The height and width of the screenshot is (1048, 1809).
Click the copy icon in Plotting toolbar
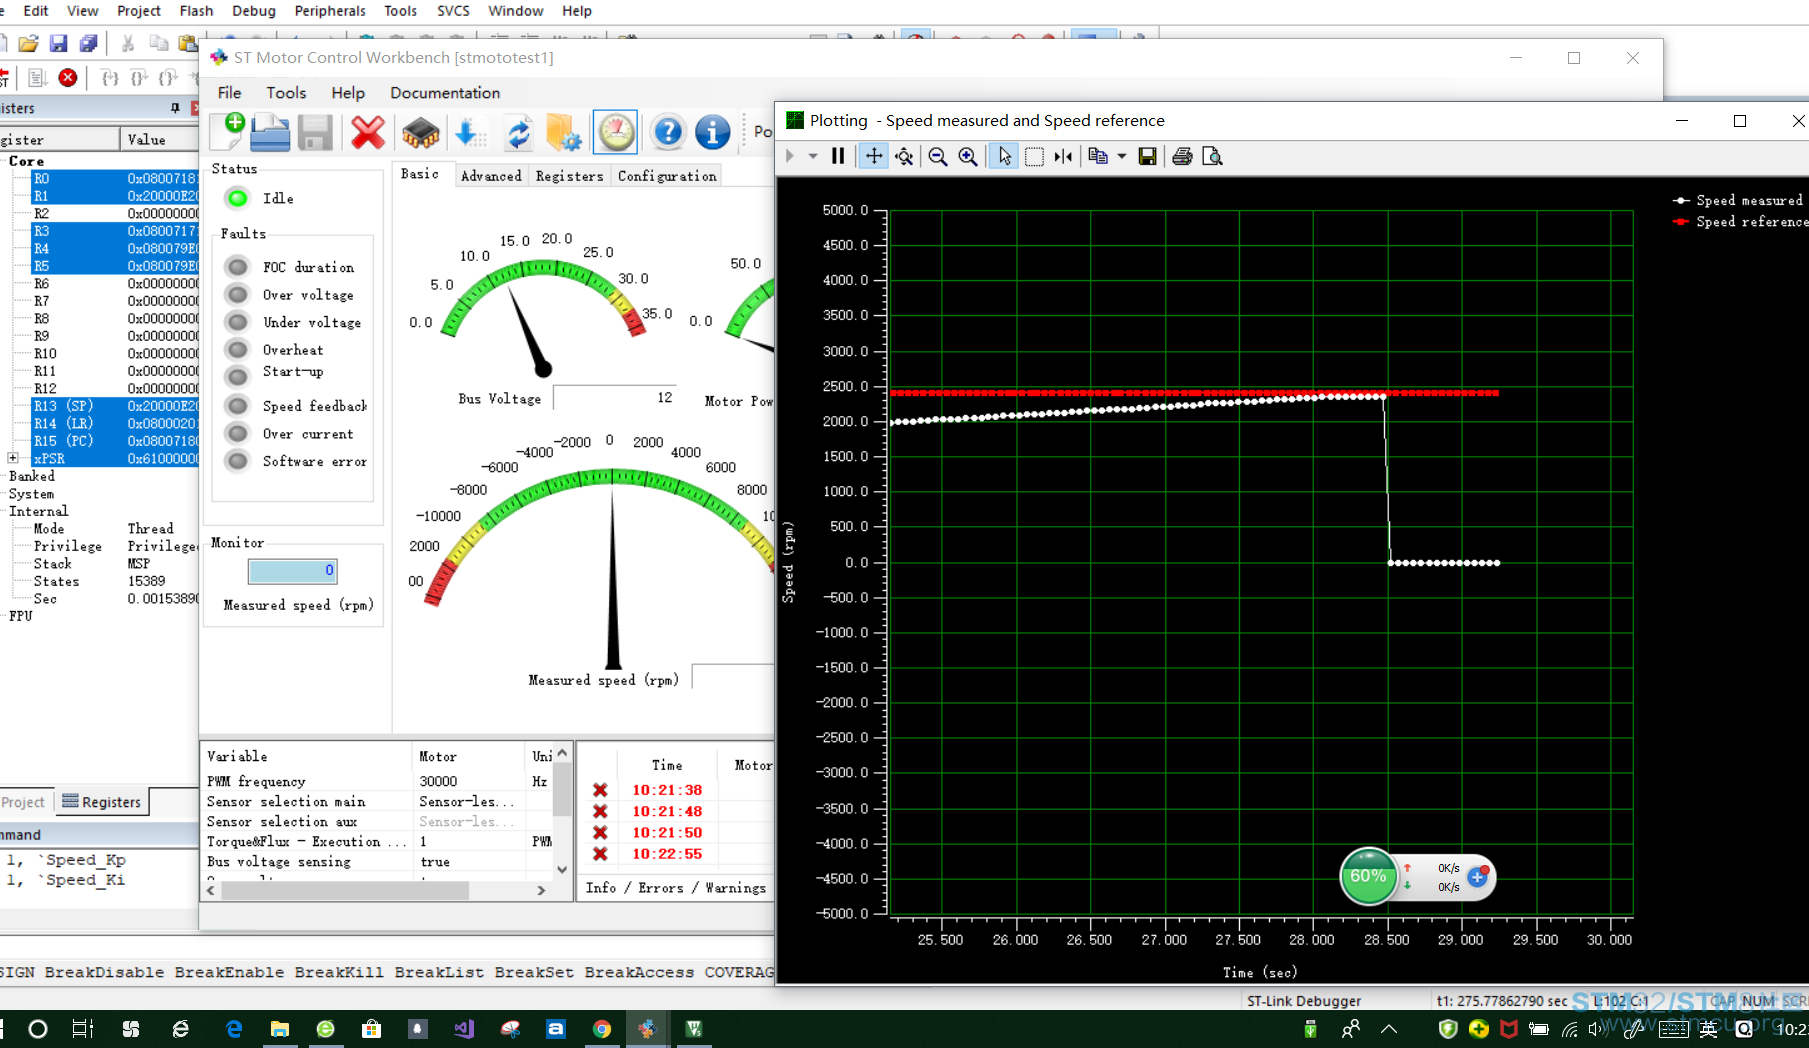click(1098, 156)
